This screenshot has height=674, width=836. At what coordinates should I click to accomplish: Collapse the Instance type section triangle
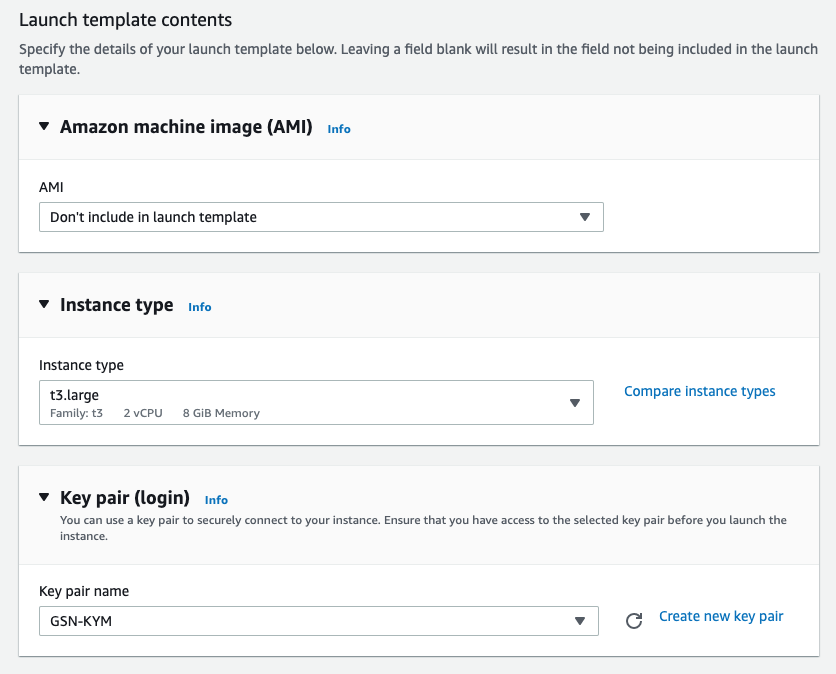coord(44,305)
